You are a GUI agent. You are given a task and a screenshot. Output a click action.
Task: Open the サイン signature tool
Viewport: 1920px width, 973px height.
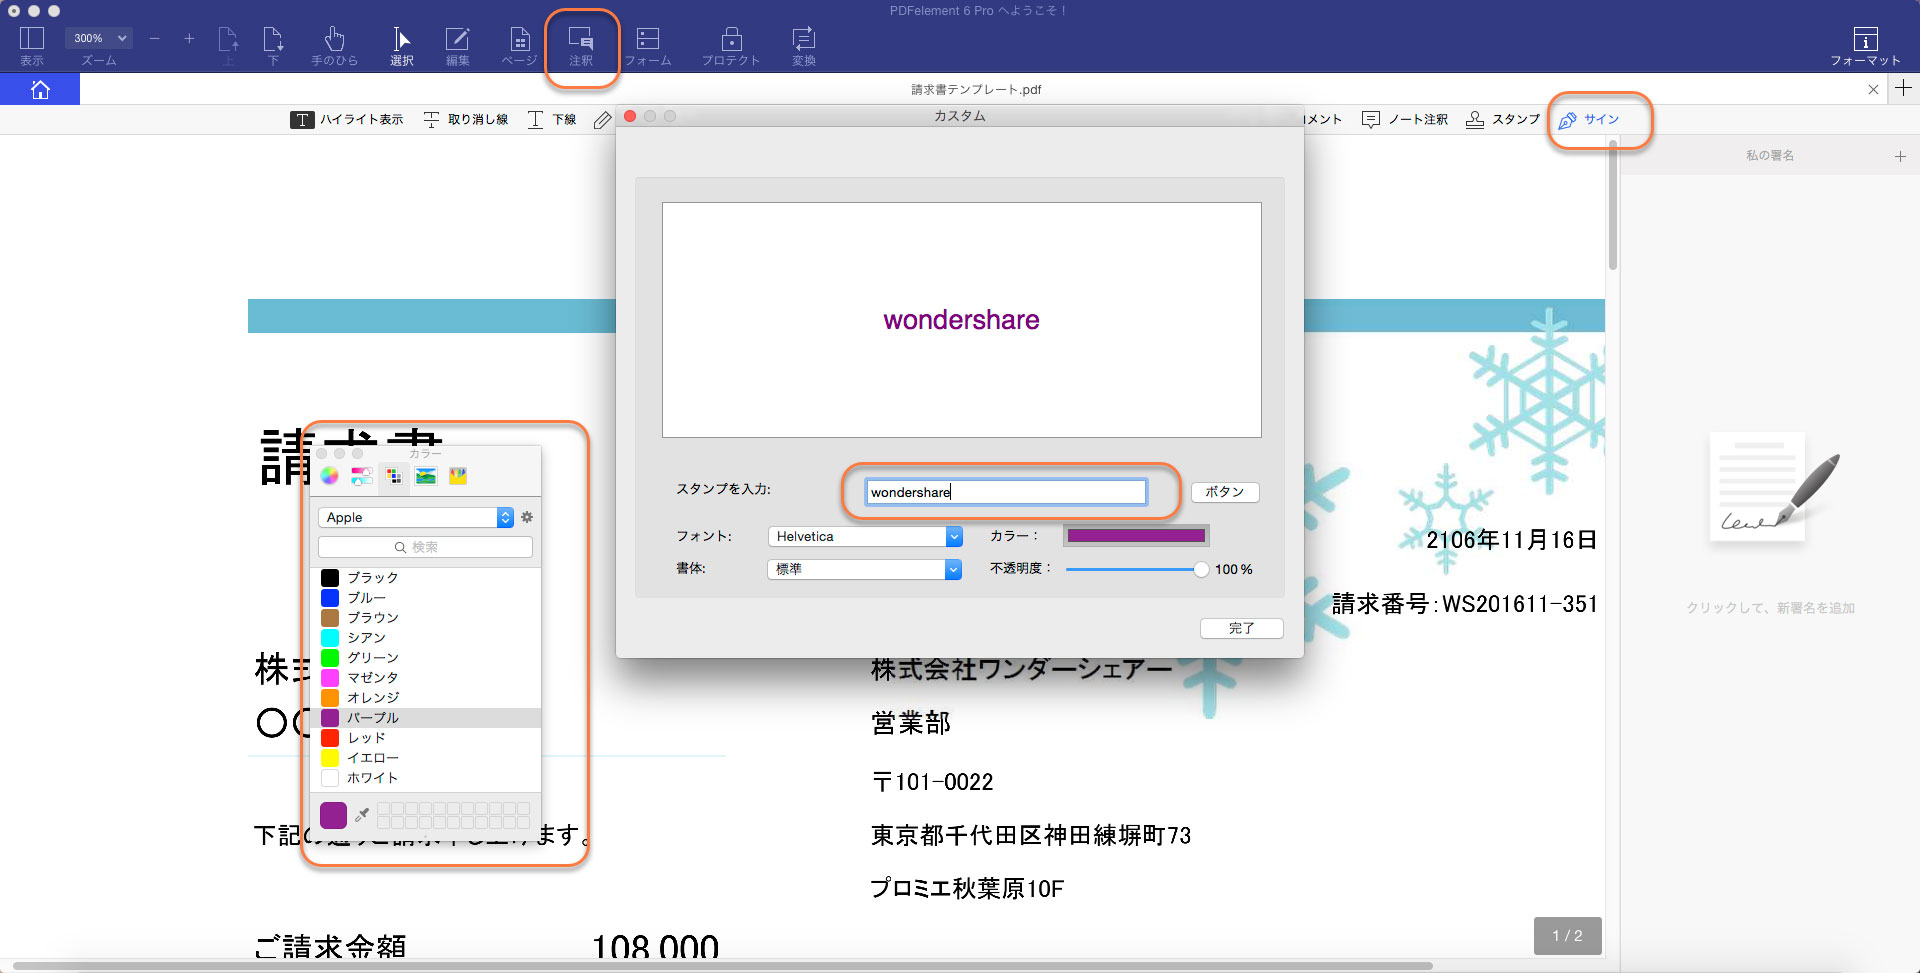[1589, 120]
